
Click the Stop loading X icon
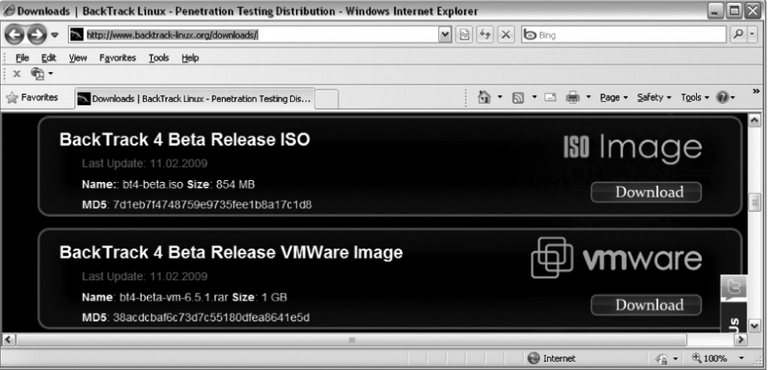coord(506,34)
